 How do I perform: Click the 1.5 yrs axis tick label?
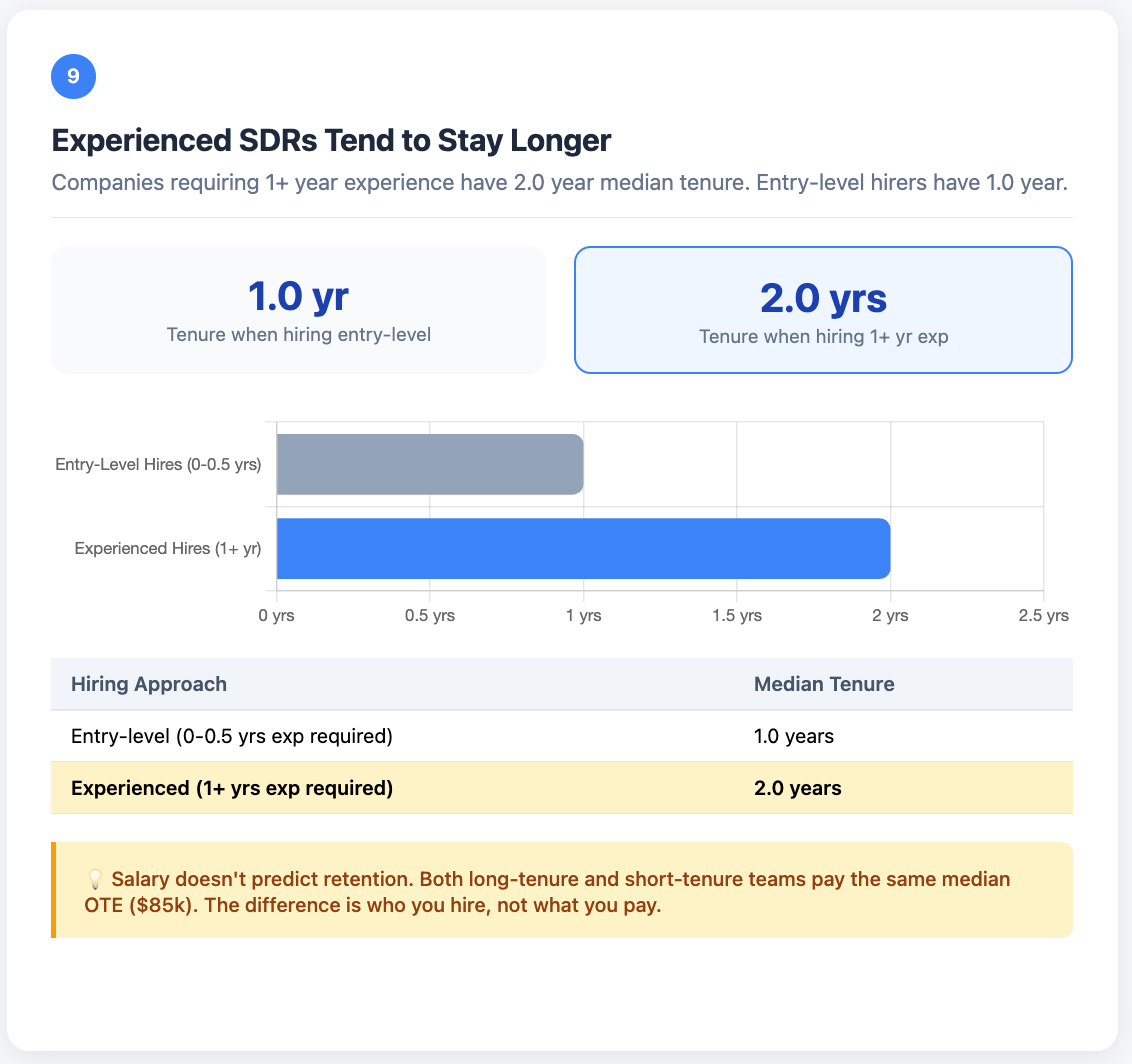point(737,615)
